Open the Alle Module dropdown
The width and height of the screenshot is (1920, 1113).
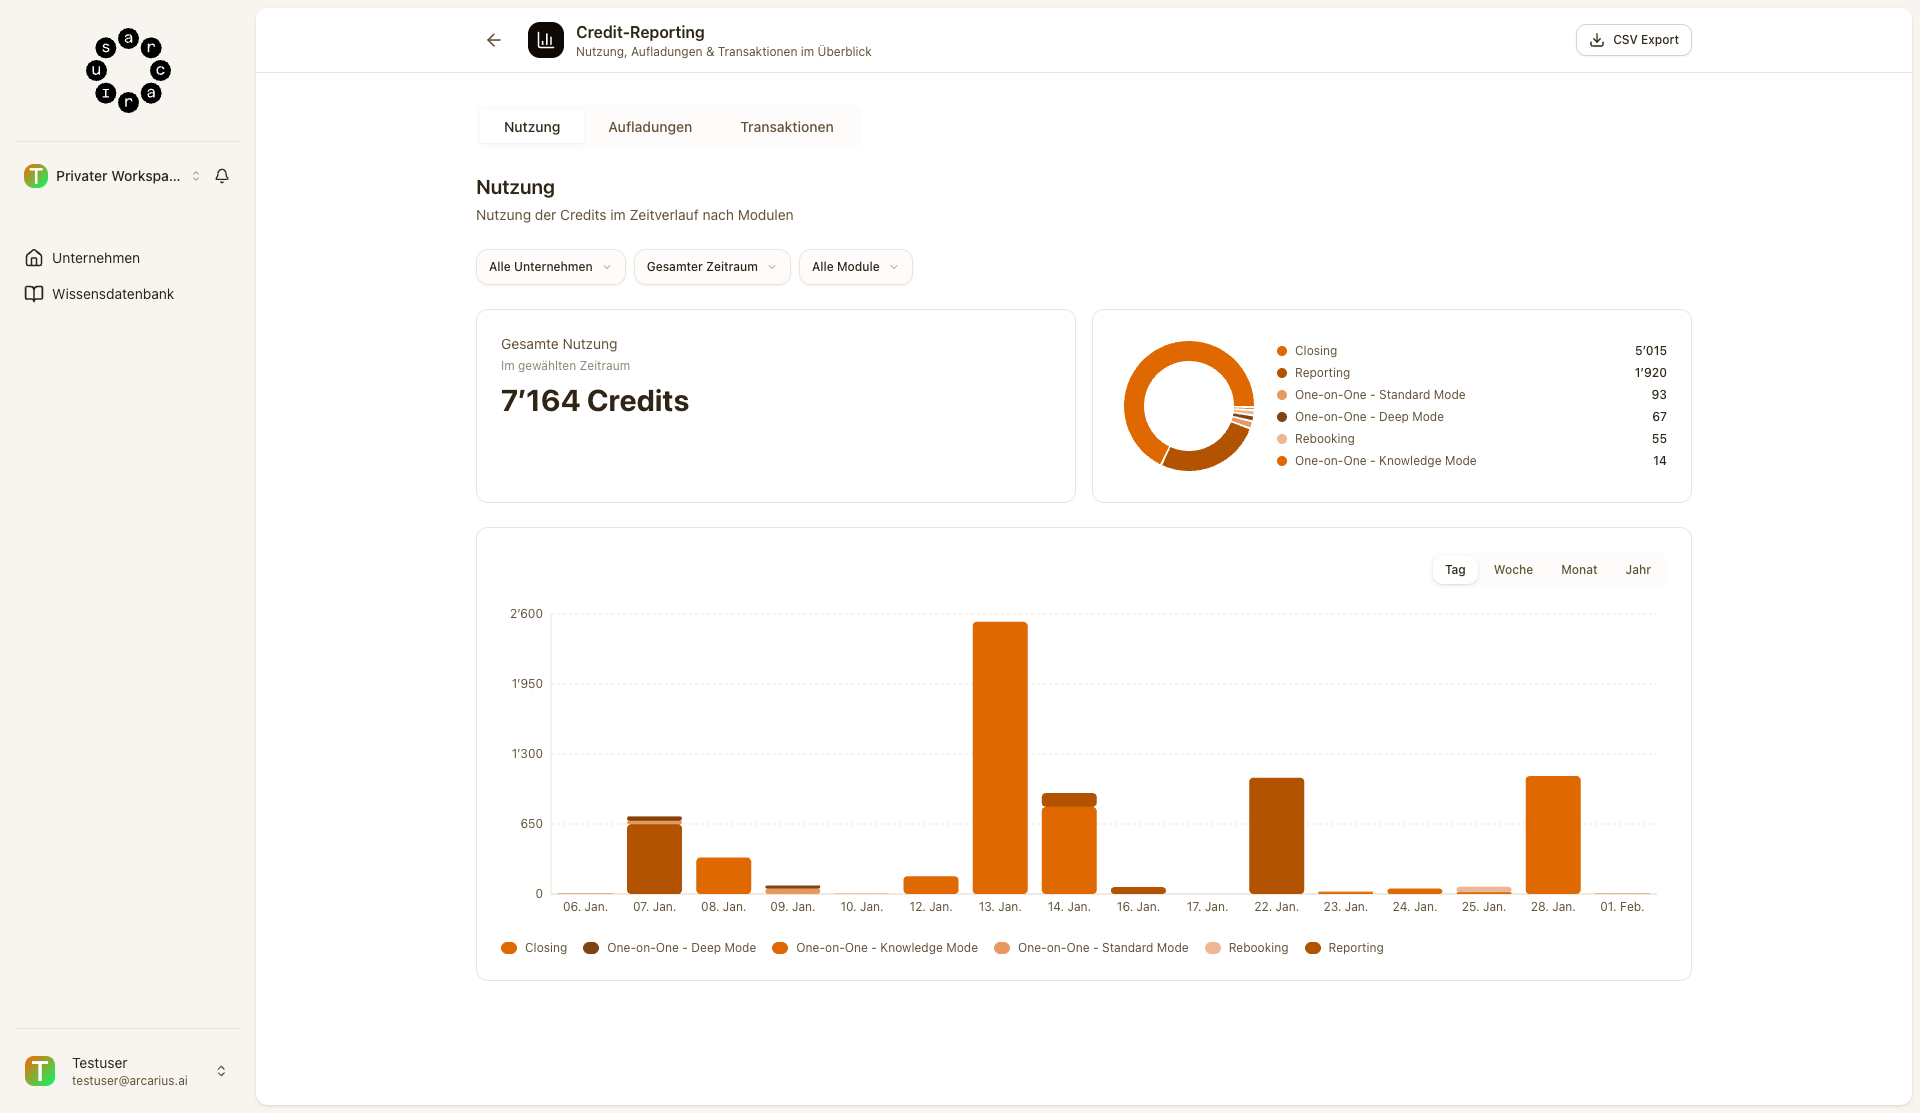855,267
